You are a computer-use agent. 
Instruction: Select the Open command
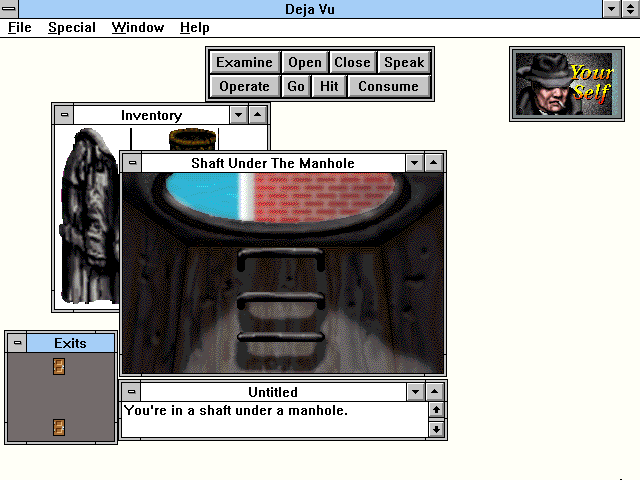305,62
